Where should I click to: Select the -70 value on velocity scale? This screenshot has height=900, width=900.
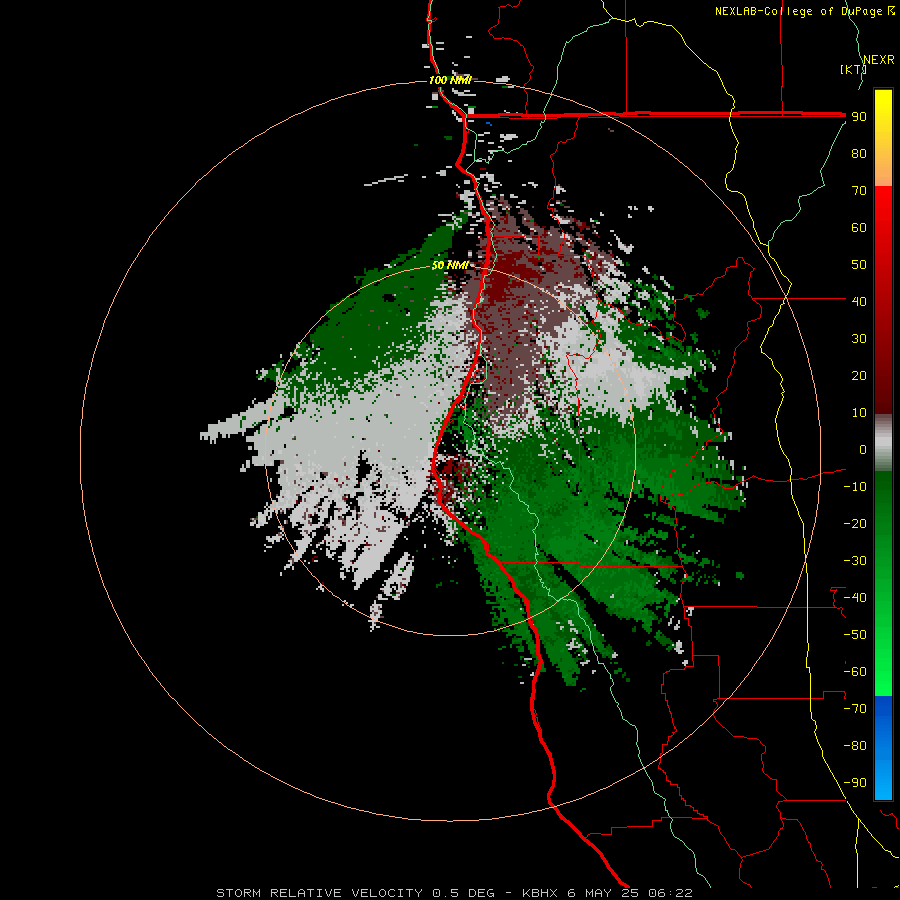click(855, 709)
